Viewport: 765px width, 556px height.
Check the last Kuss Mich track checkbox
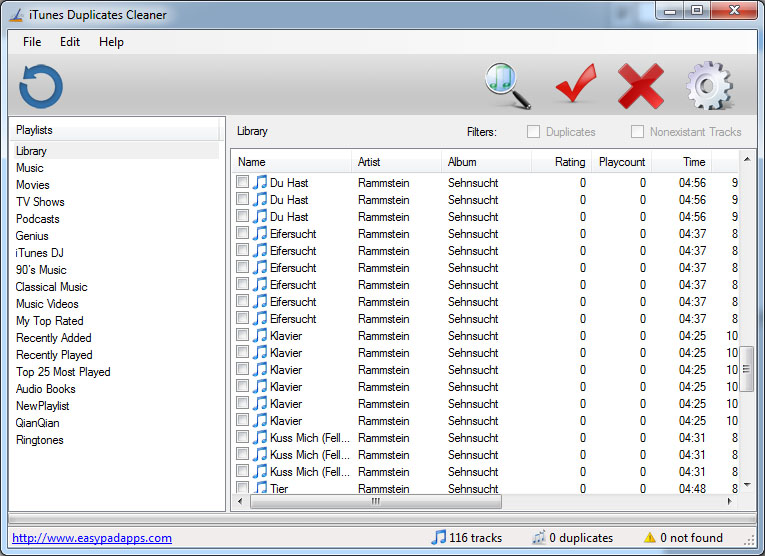click(242, 471)
